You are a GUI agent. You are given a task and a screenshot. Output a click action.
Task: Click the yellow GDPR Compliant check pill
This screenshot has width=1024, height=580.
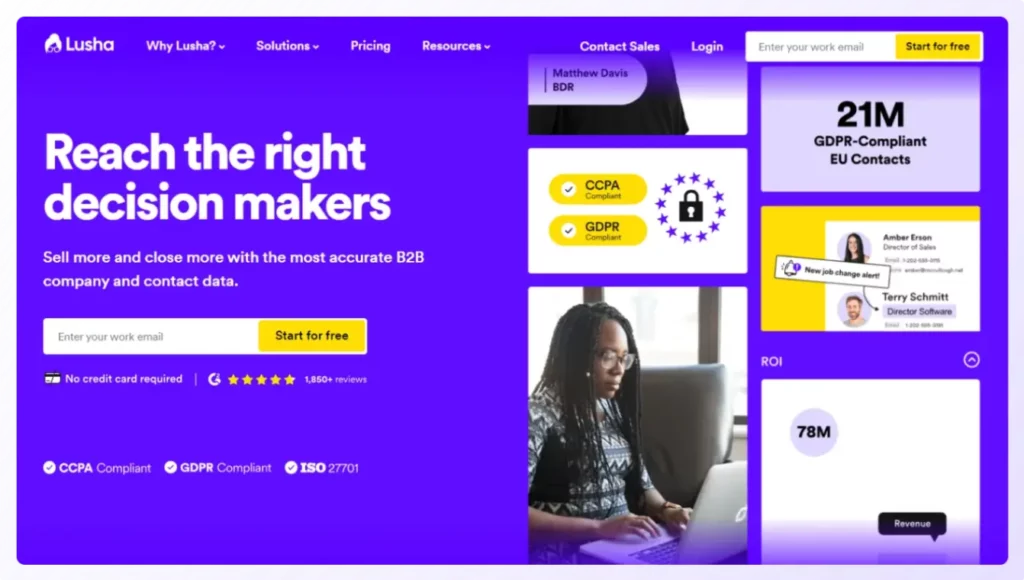pyautogui.click(x=598, y=231)
